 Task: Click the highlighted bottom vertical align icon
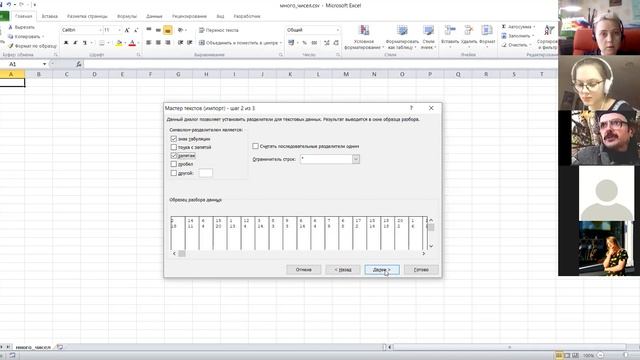(168, 30)
